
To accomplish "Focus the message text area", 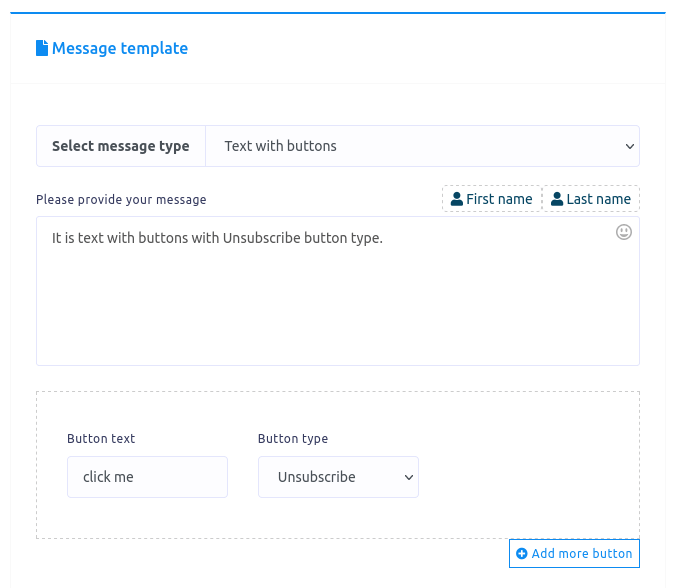I will (x=337, y=300).
